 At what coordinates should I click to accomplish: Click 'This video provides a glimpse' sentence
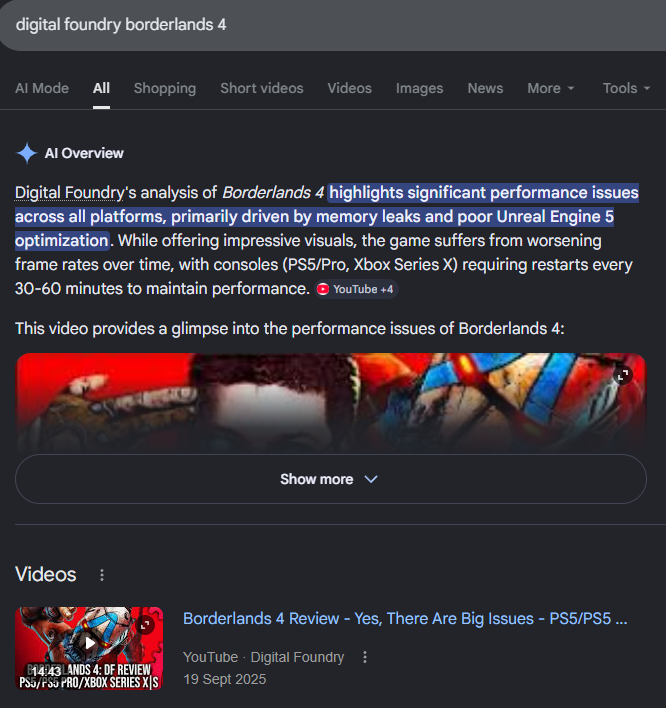289,328
